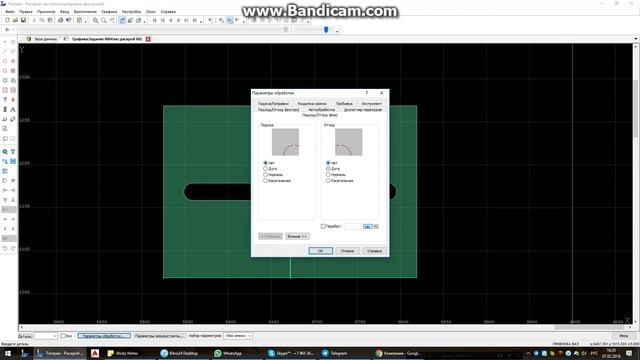Select the text 'A' tool in left toolbar
This screenshot has height=360, width=640.
pos(13,109)
